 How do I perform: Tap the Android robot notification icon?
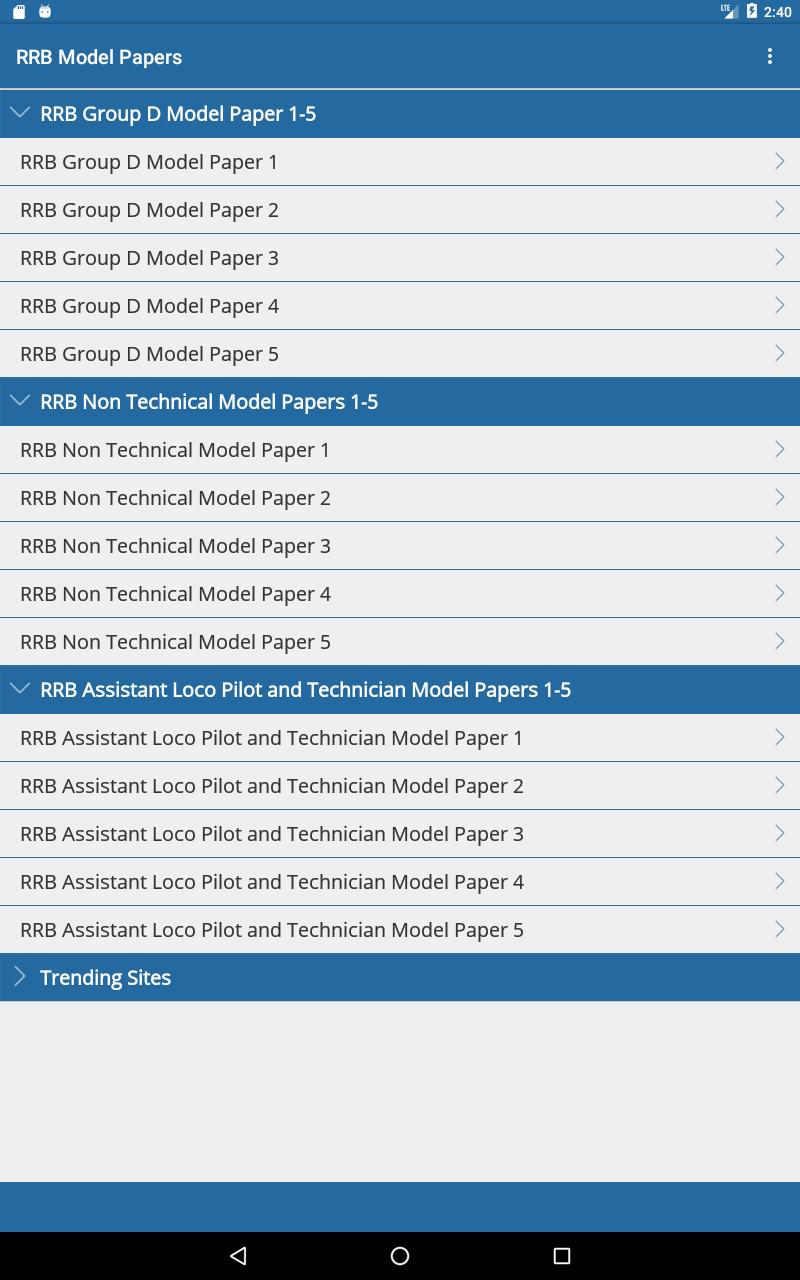coord(45,12)
